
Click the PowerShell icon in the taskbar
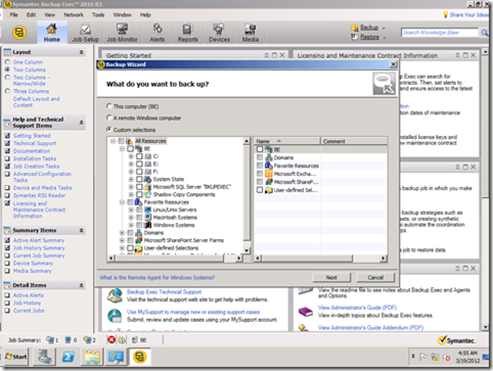point(68,357)
